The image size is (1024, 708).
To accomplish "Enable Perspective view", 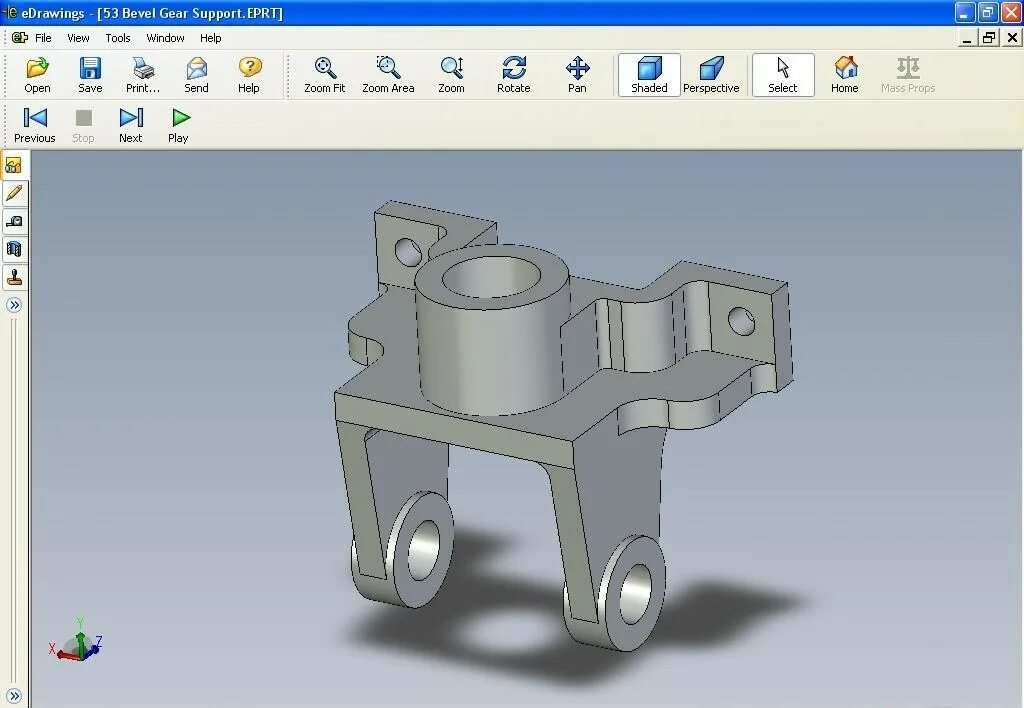I will click(x=711, y=74).
